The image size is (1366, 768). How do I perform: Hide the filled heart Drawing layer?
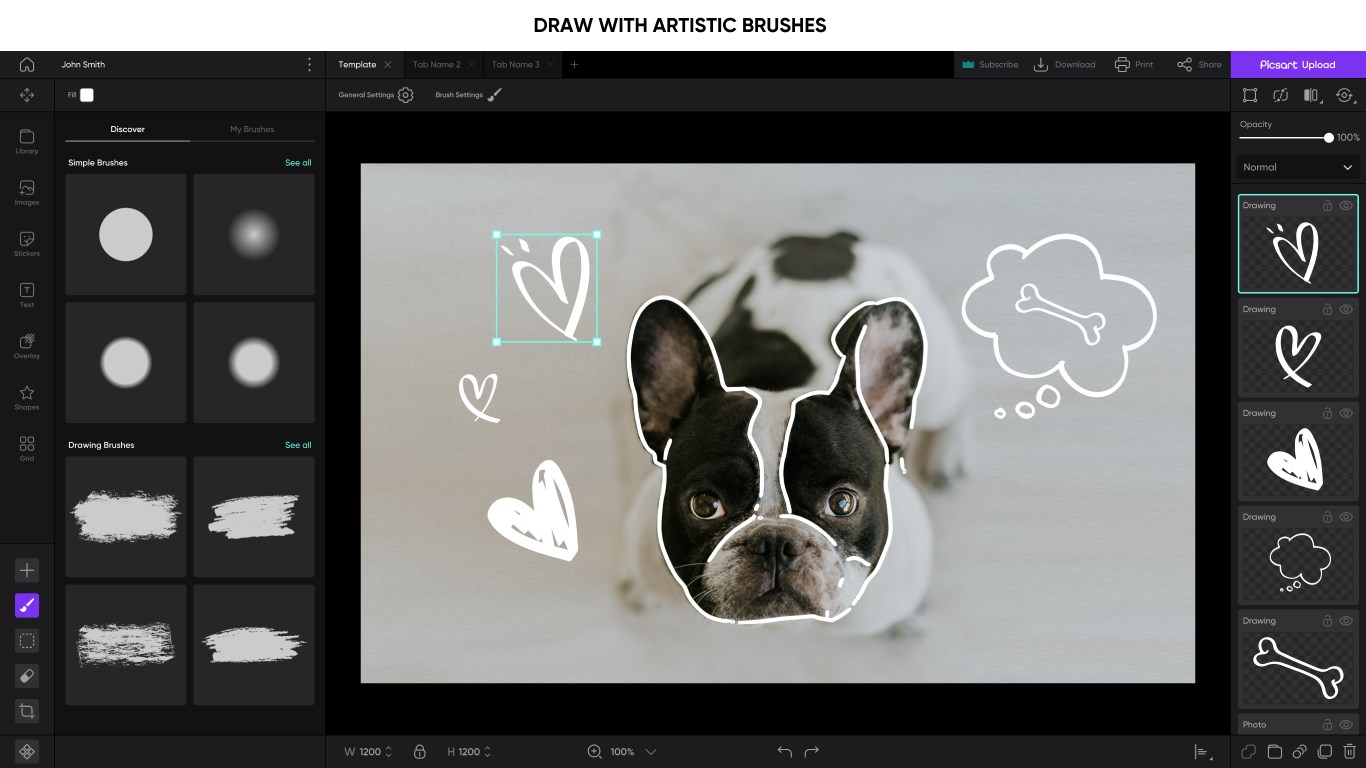pos(1346,413)
